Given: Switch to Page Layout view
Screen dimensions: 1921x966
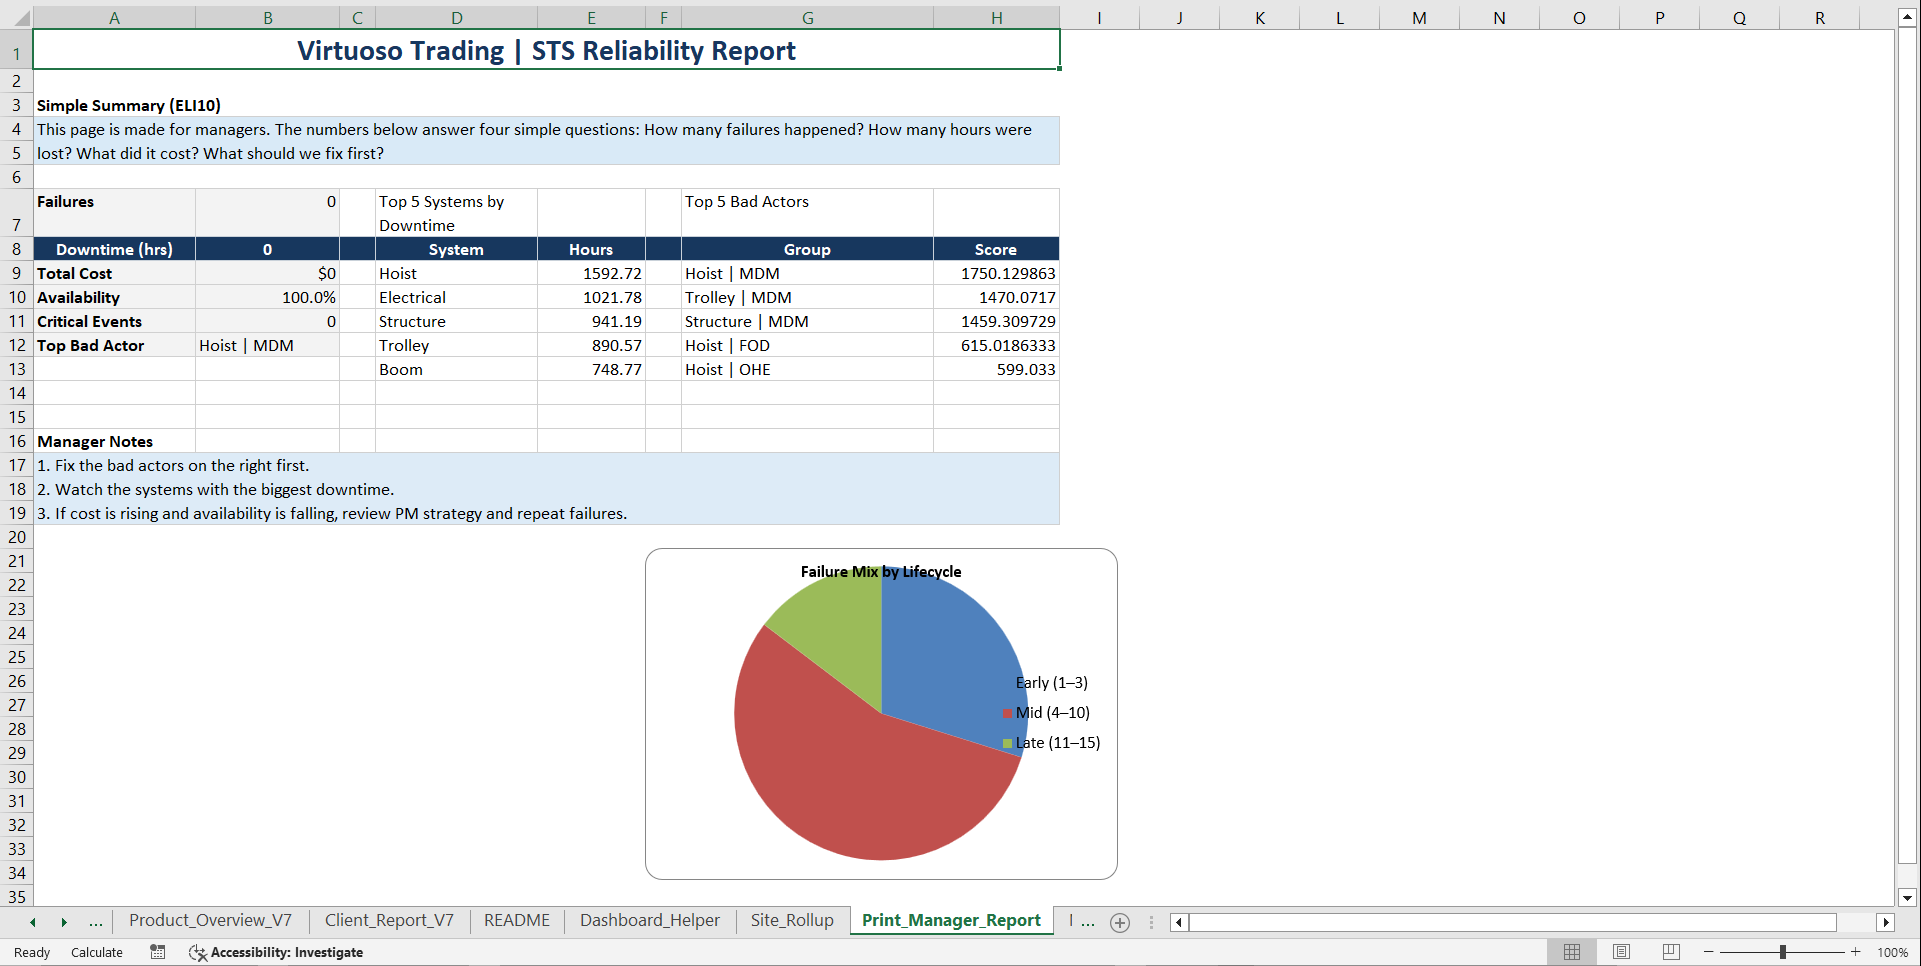Looking at the screenshot, I should click(x=1621, y=952).
